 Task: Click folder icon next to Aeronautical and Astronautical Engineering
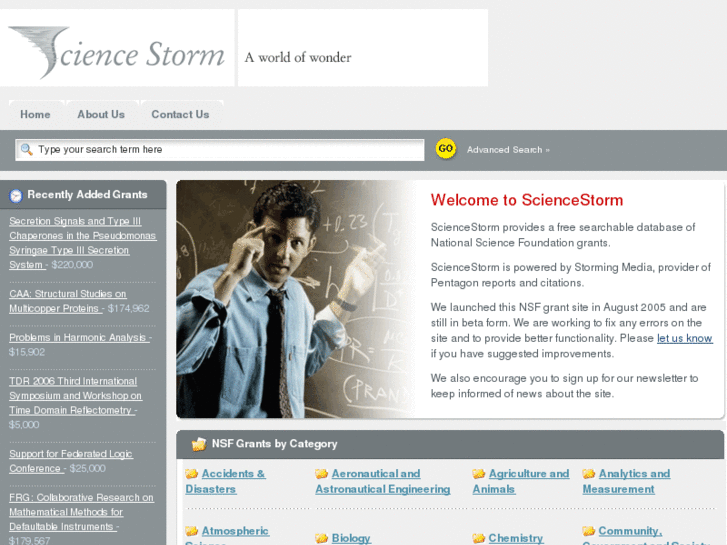coord(321,474)
